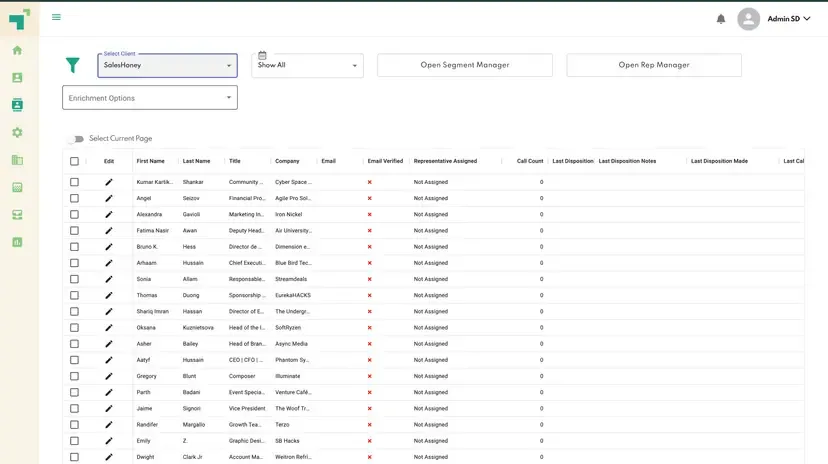This screenshot has width=828, height=464.
Task: Open the buildings icon in sidebar
Action: [17, 160]
